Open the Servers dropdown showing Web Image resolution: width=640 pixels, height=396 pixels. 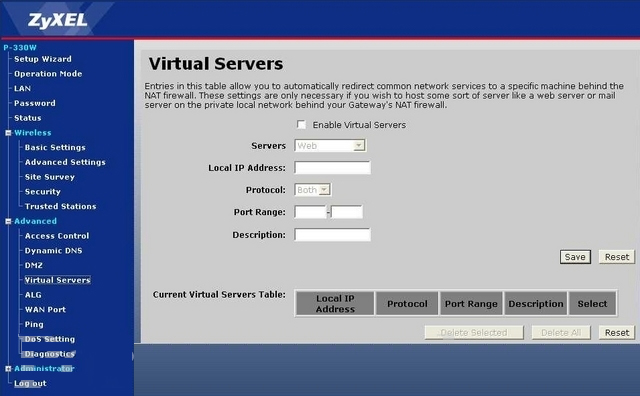click(x=330, y=146)
